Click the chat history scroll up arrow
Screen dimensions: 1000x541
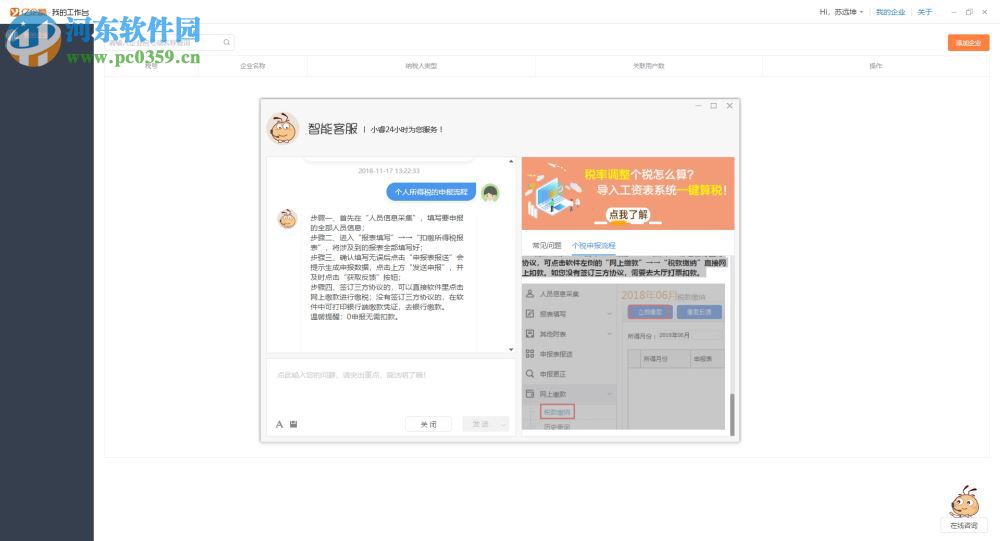[511, 161]
